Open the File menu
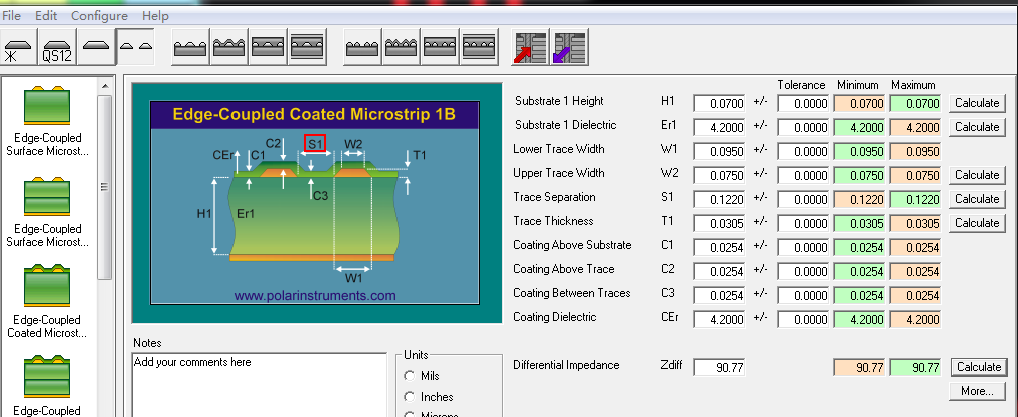Screen dimensions: 1018x417 click(12, 16)
